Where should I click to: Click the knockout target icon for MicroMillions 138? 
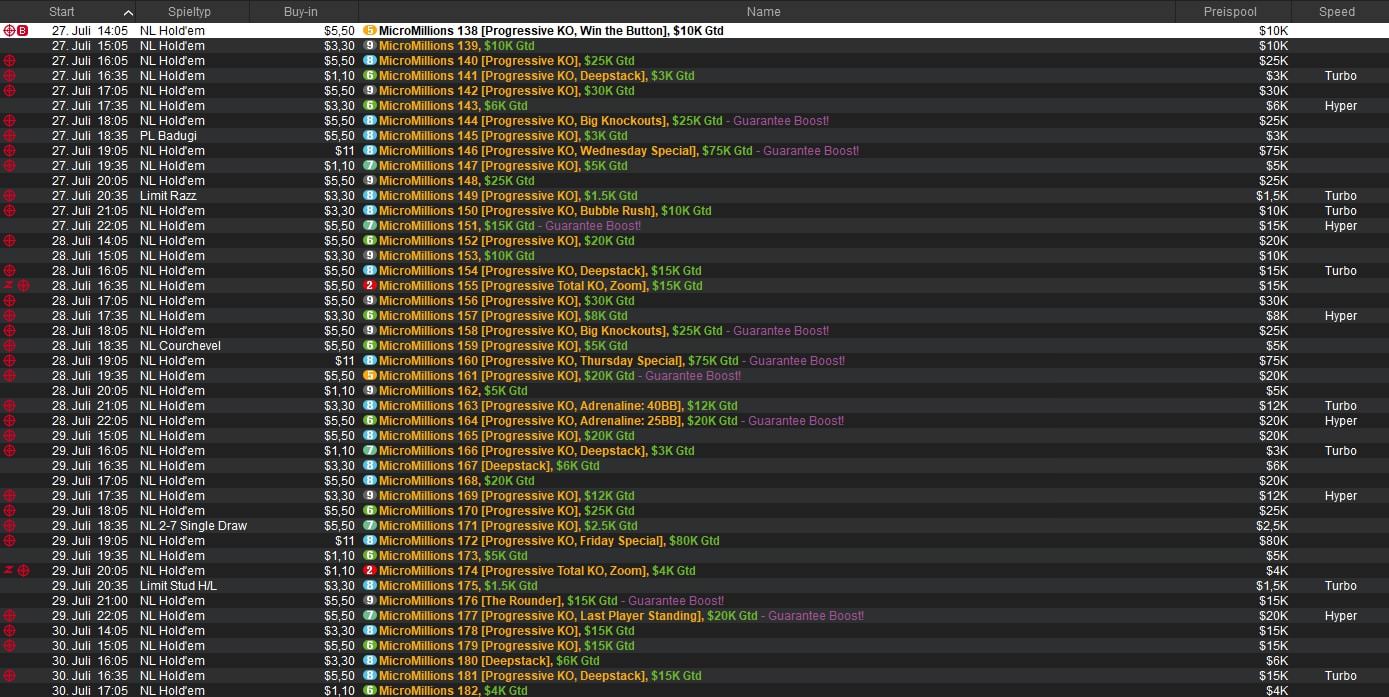[x=10, y=31]
